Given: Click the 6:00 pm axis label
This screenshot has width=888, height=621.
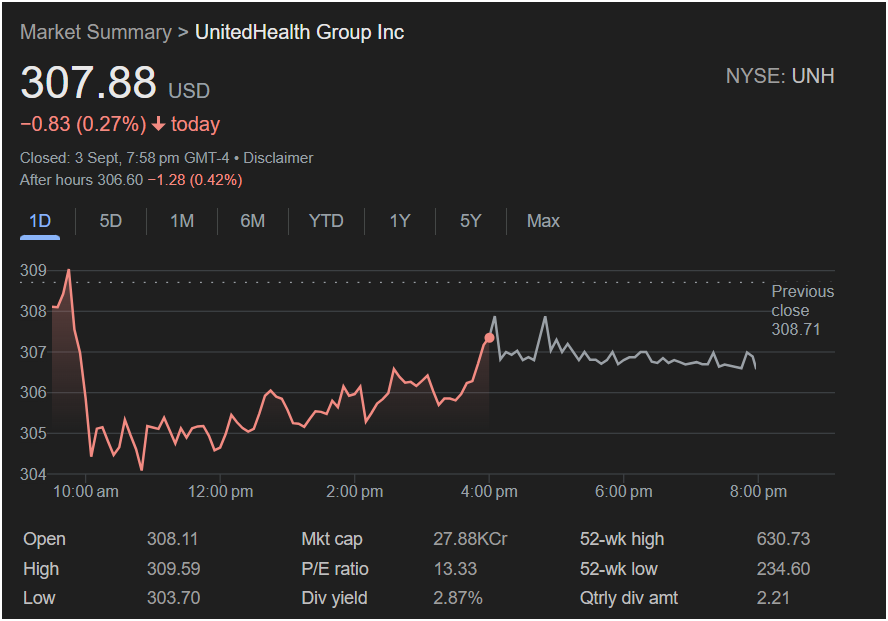Looking at the screenshot, I should pyautogui.click(x=624, y=491).
